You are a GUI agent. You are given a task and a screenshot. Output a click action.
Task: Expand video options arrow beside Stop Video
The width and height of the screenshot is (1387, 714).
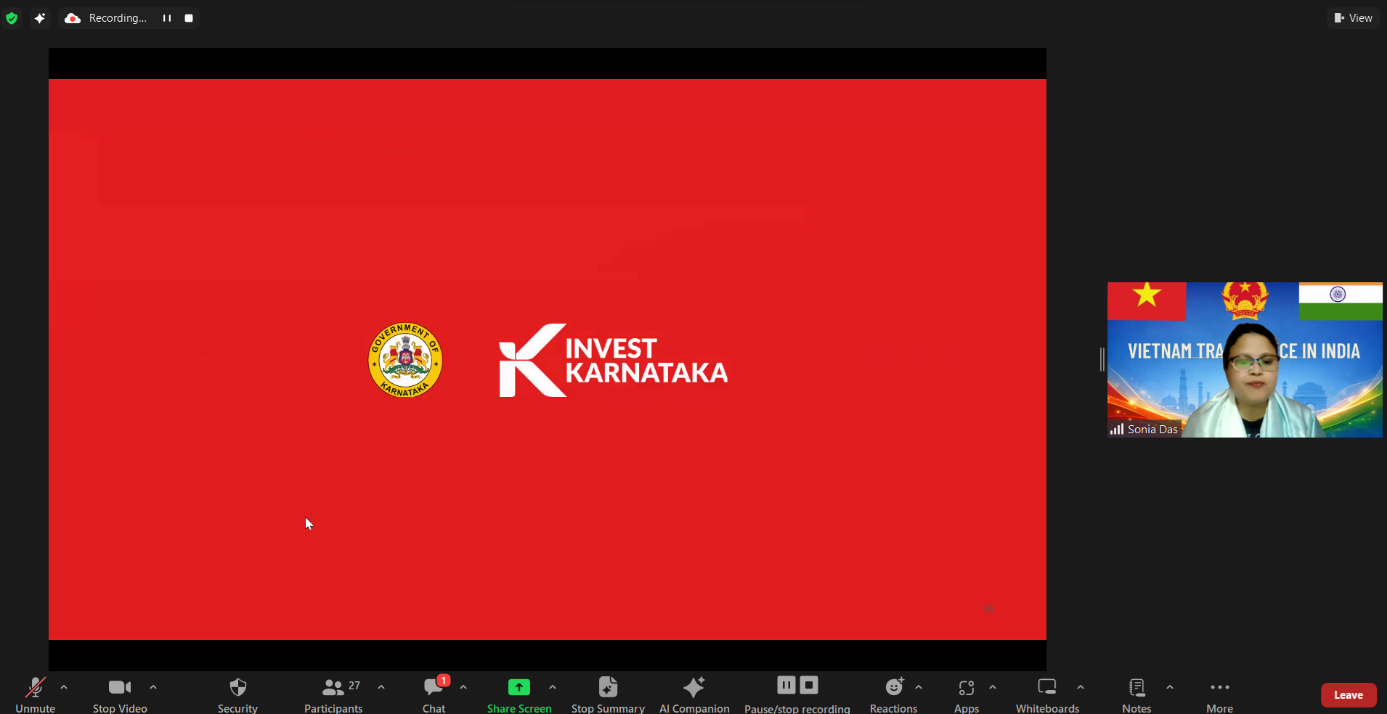point(153,688)
